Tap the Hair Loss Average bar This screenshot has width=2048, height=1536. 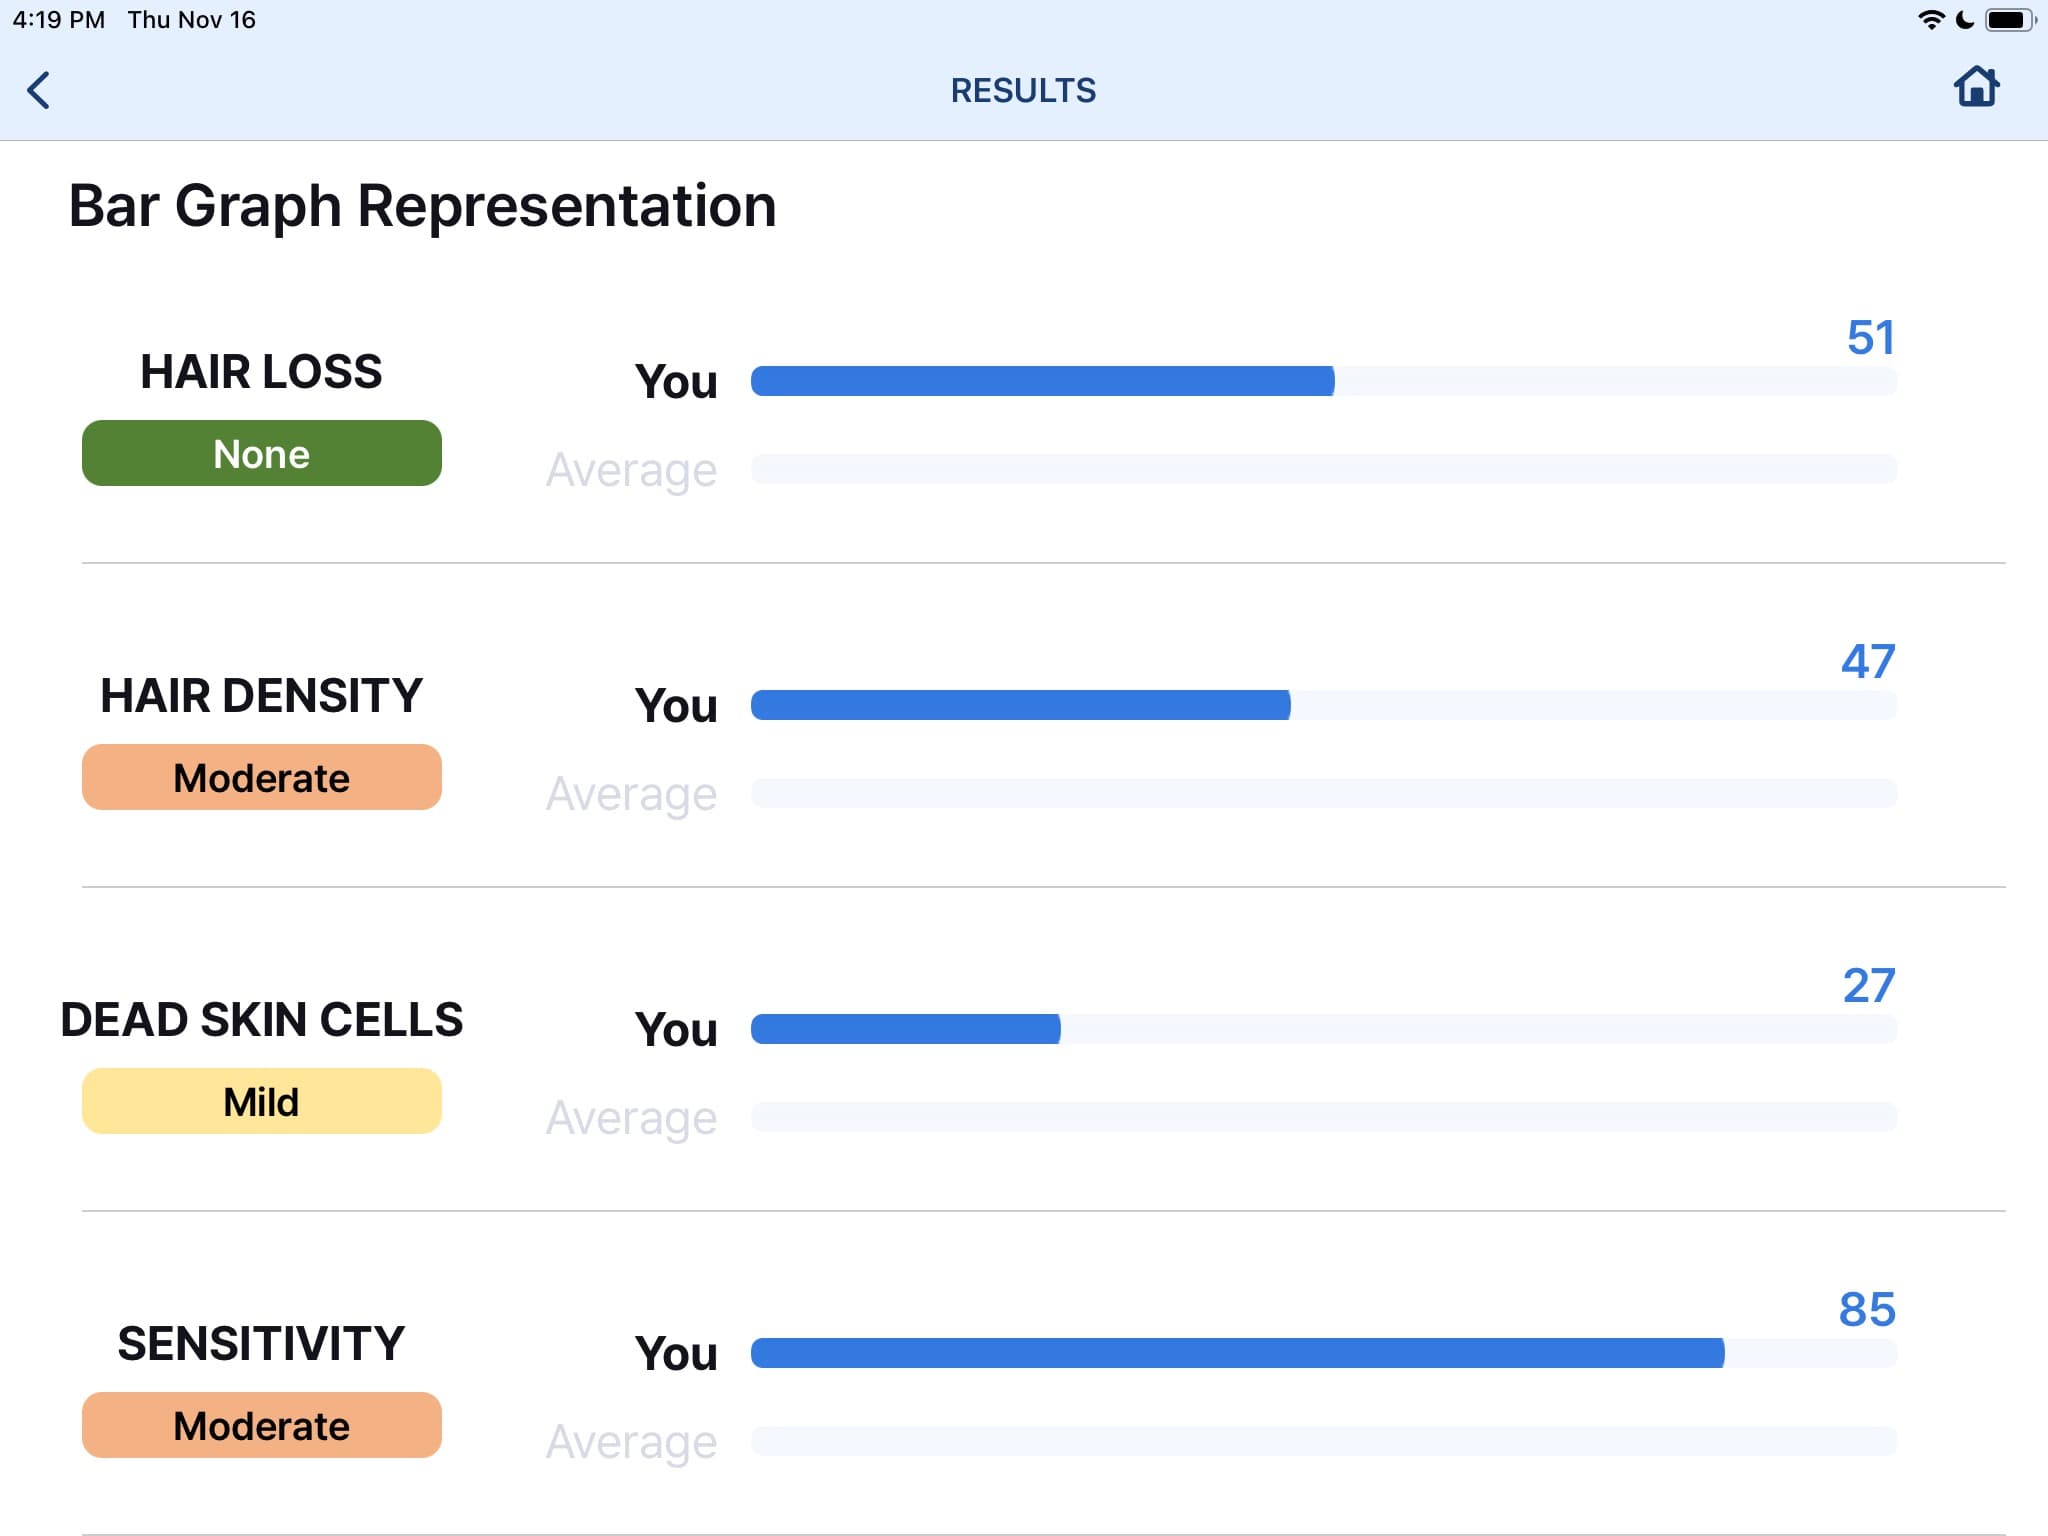coord(1323,469)
